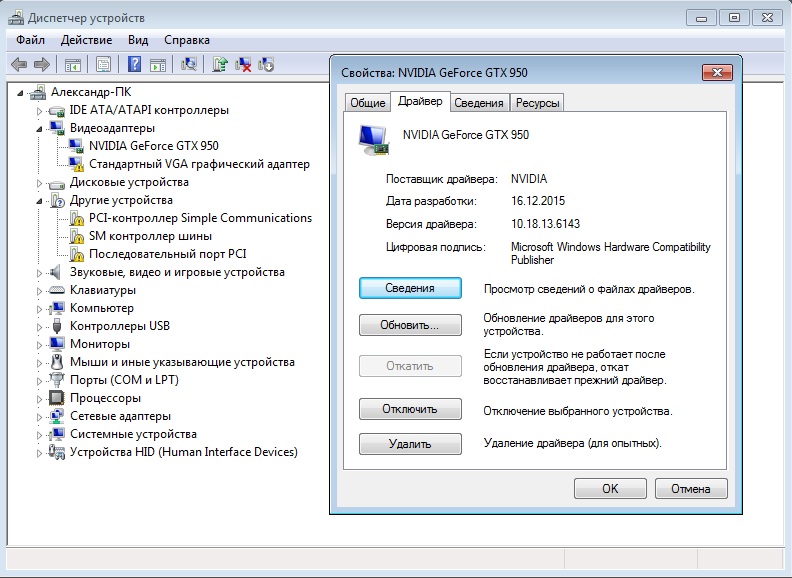Click the Мыши mouse category icon

[x=57, y=362]
